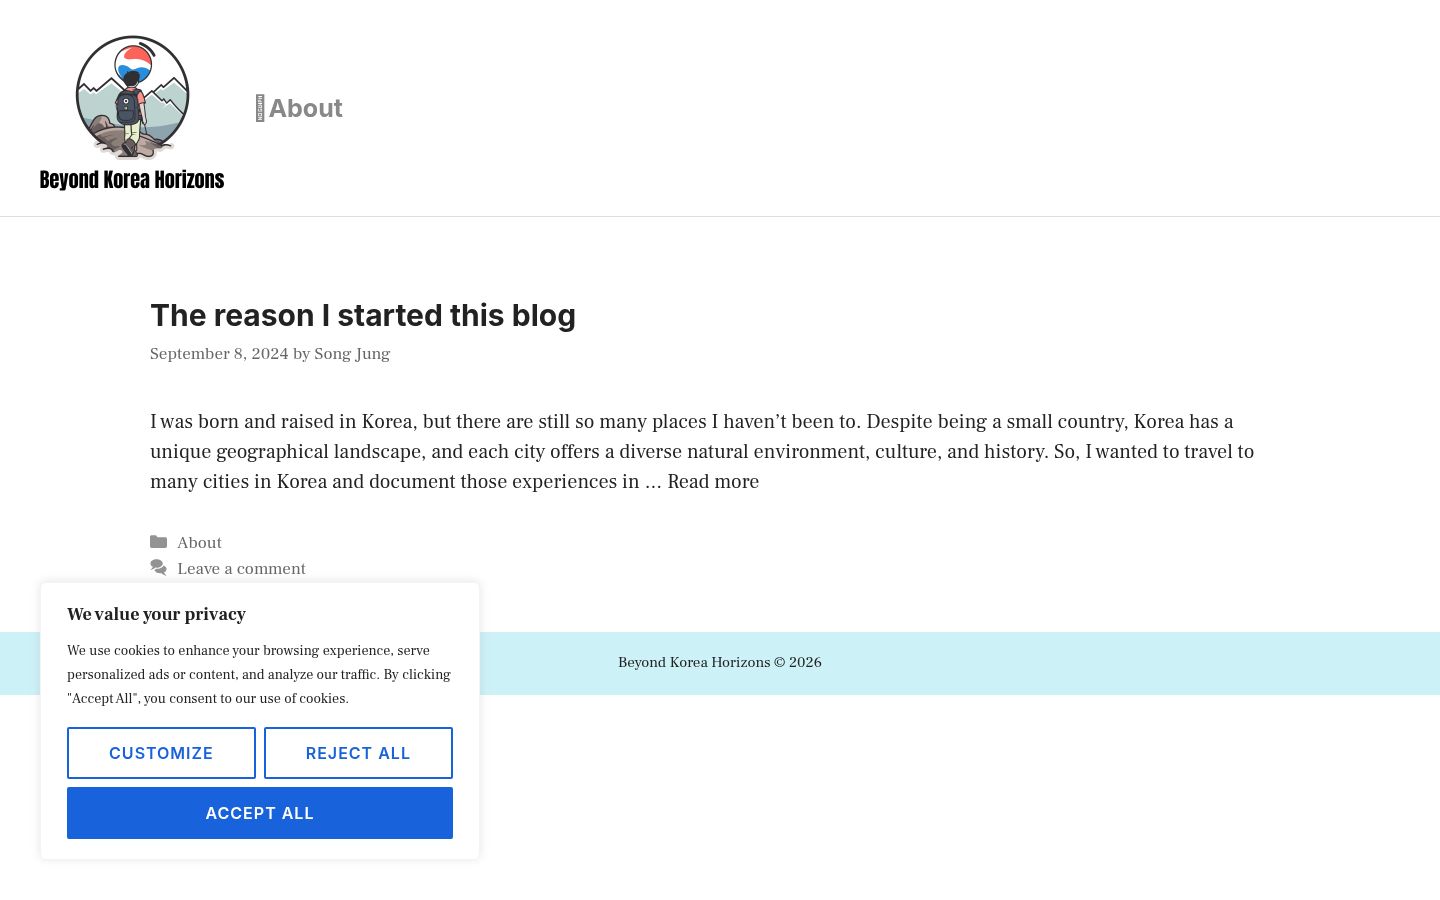Click the post excerpt paragraph about Korea
Image resolution: width=1440 pixels, height=900 pixels.
702,452
